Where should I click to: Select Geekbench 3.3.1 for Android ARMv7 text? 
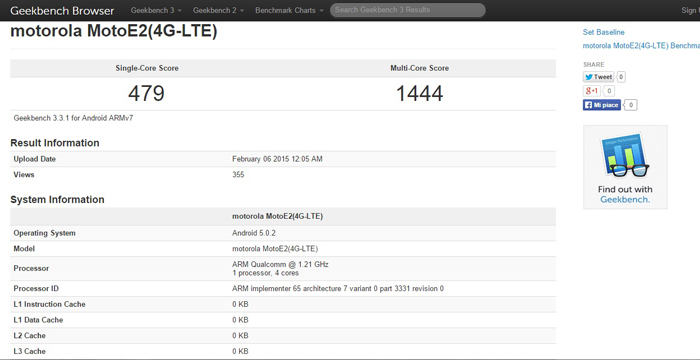[x=74, y=118]
